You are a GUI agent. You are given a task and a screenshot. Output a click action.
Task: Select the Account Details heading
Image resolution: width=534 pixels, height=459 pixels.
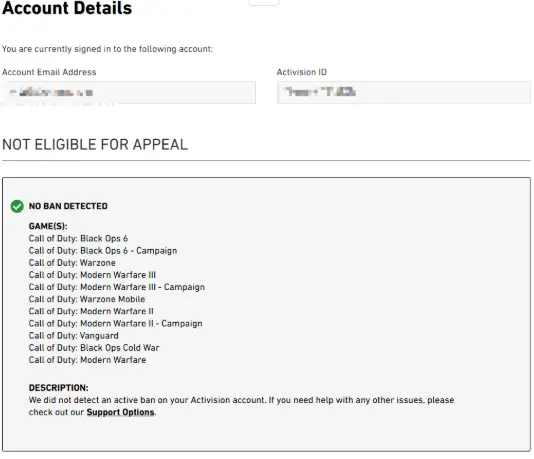67,8
